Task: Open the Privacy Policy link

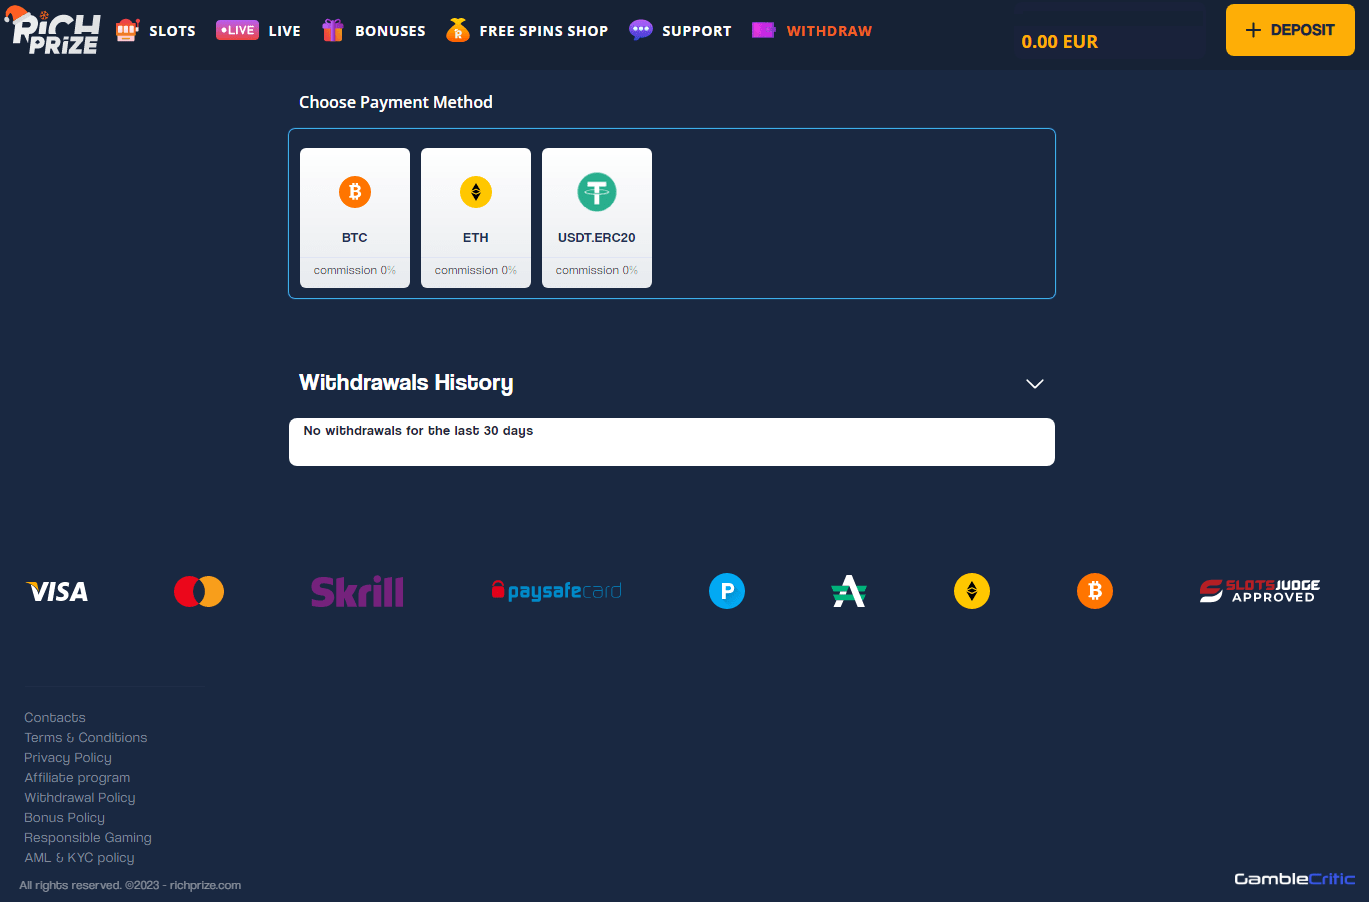Action: point(68,758)
